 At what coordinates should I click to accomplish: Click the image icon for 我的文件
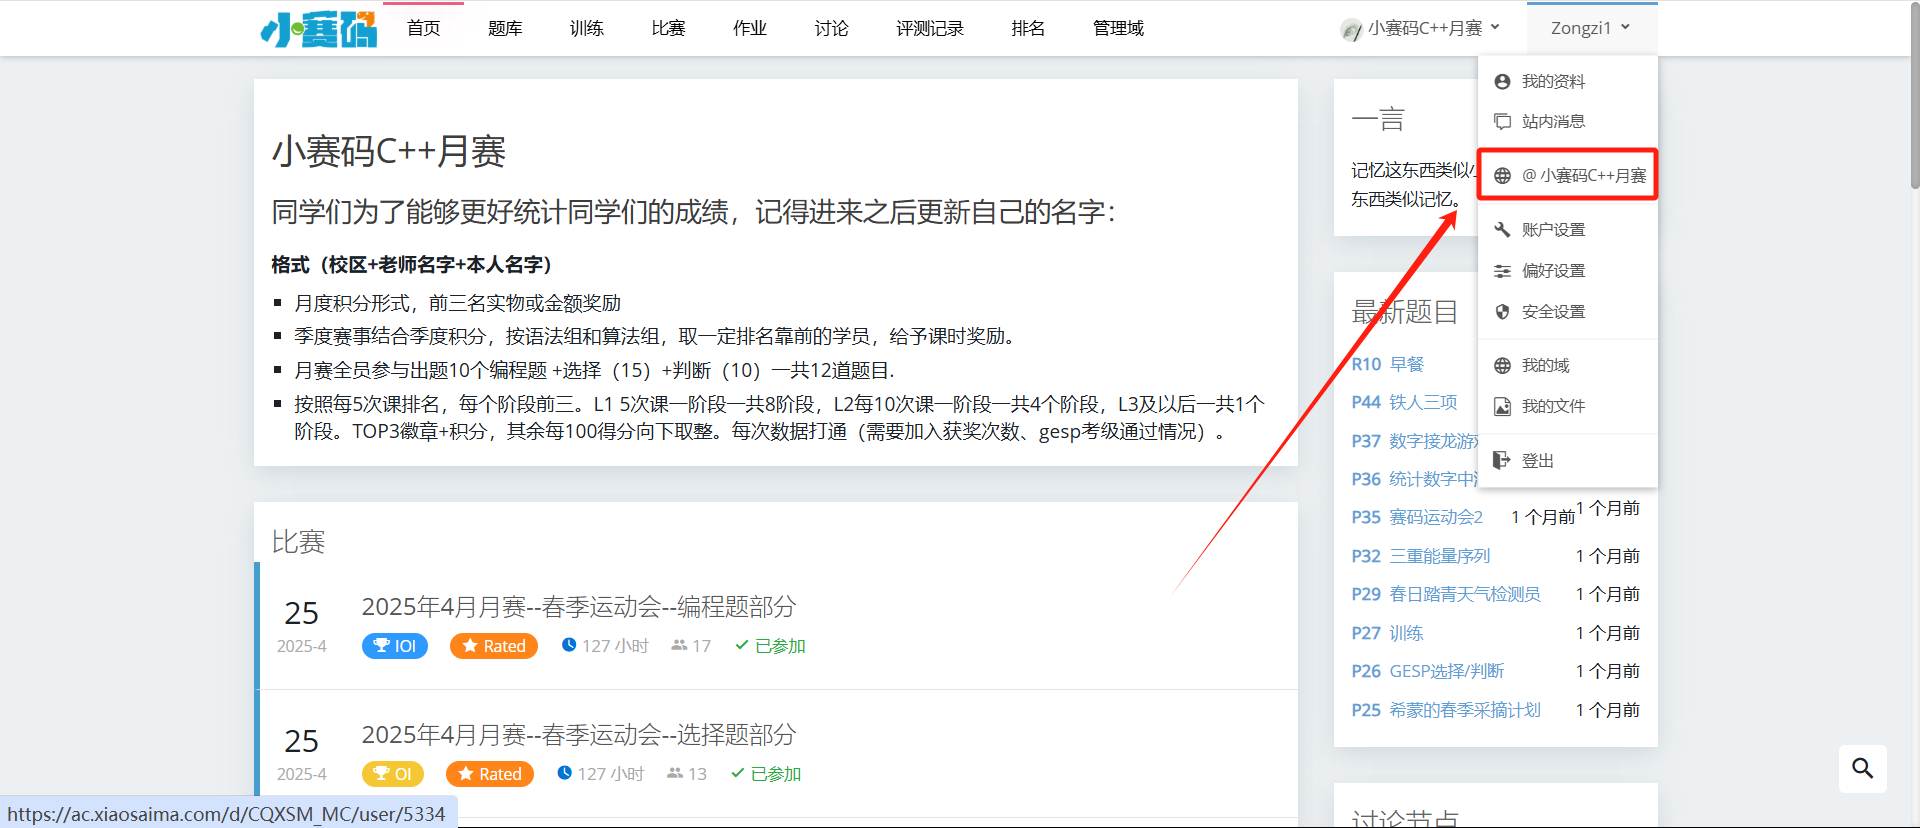[1502, 406]
